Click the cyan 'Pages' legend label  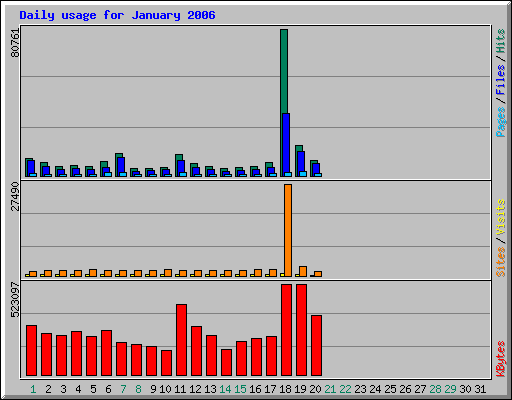[x=500, y=122]
